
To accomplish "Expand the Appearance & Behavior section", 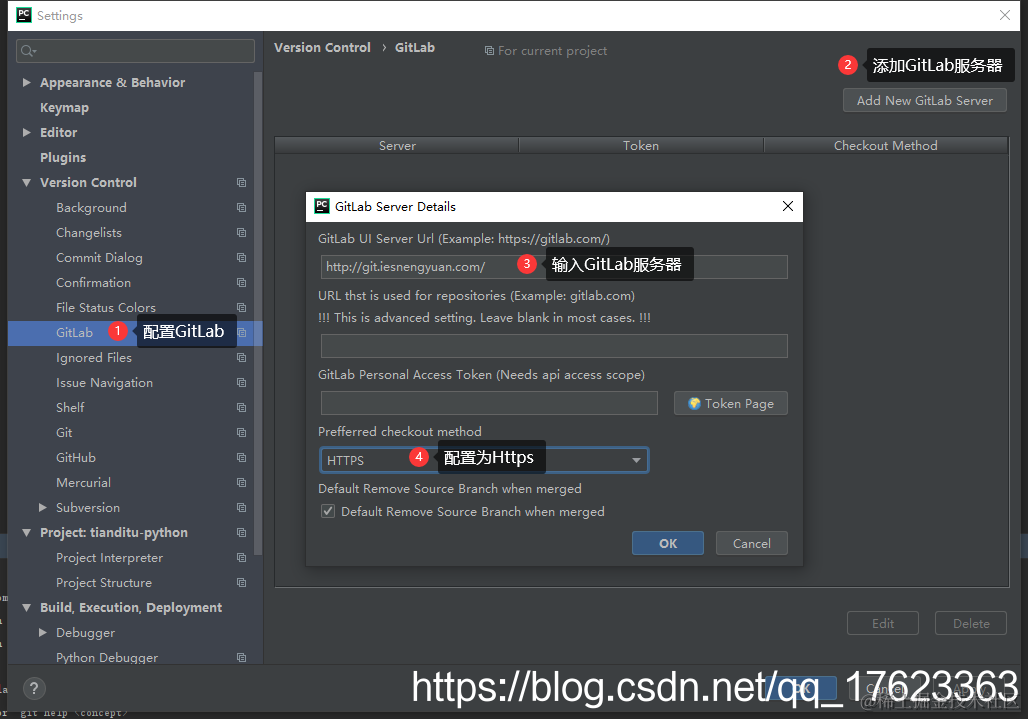I will click(26, 83).
